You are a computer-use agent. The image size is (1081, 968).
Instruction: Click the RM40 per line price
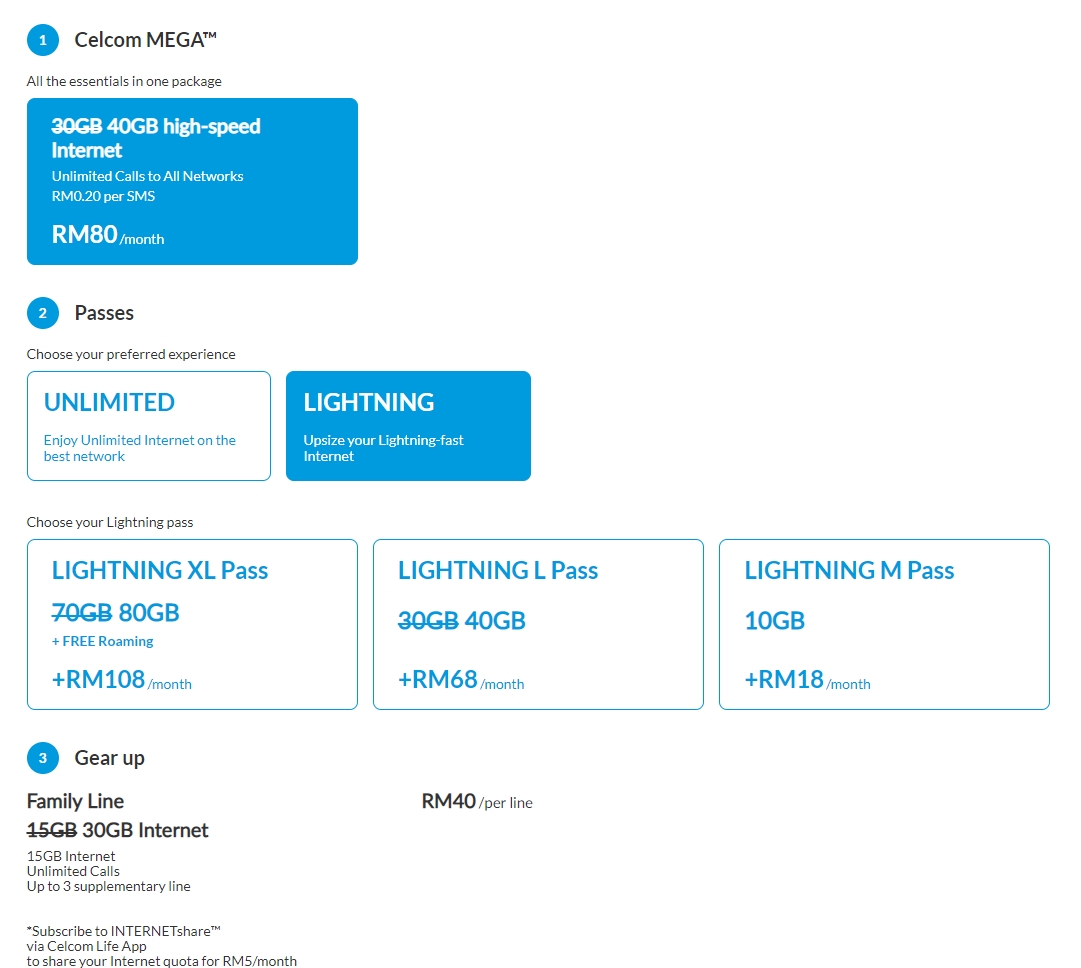[477, 802]
